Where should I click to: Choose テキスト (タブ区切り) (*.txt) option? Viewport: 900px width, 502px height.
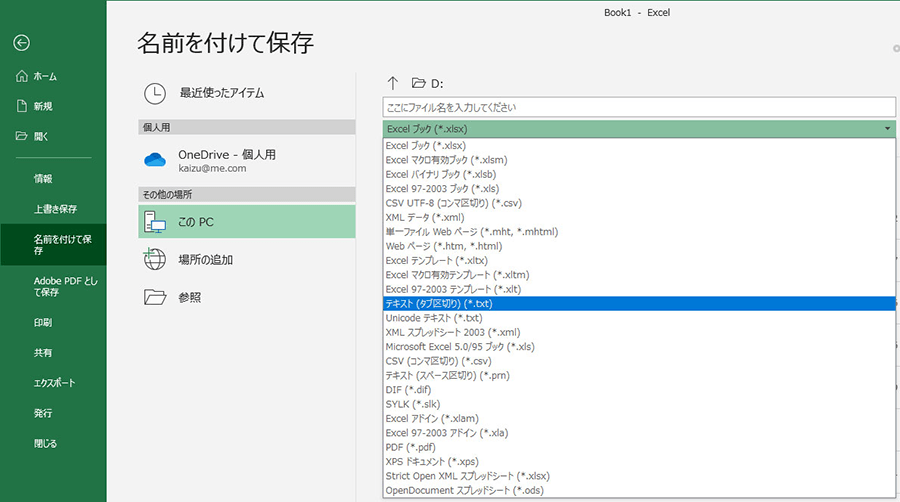(x=639, y=303)
